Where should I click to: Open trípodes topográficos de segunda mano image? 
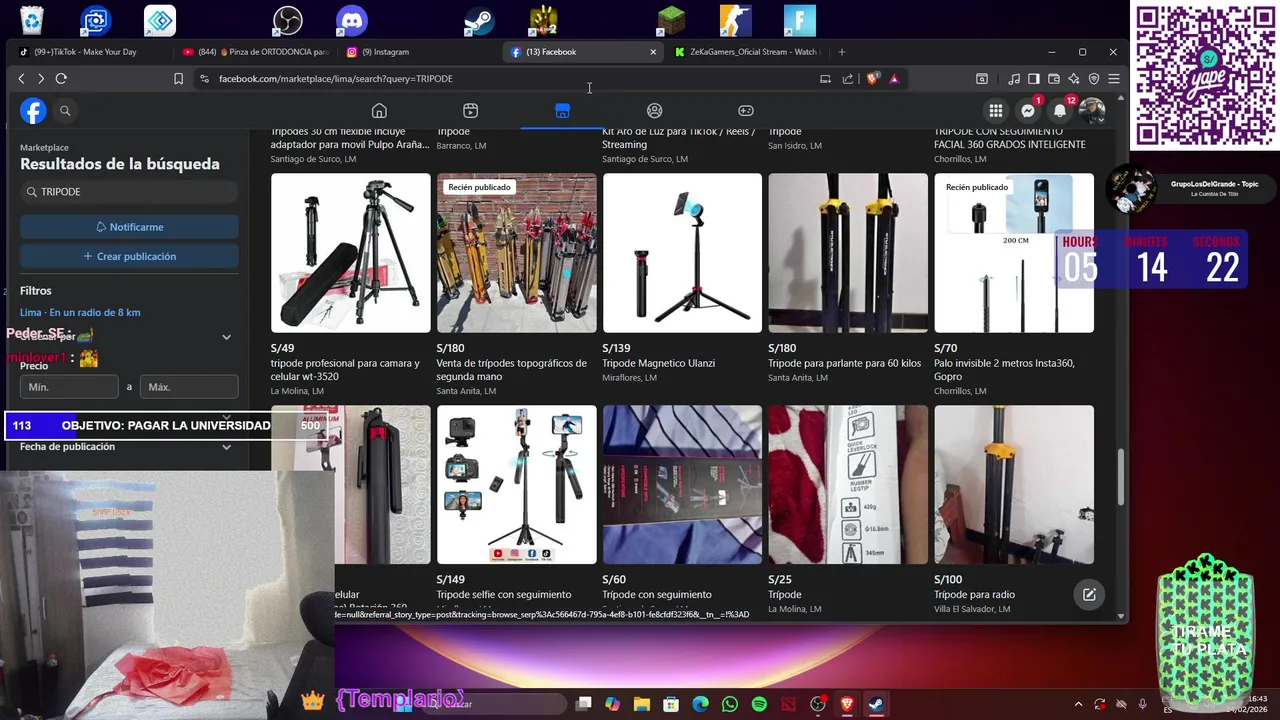point(517,253)
